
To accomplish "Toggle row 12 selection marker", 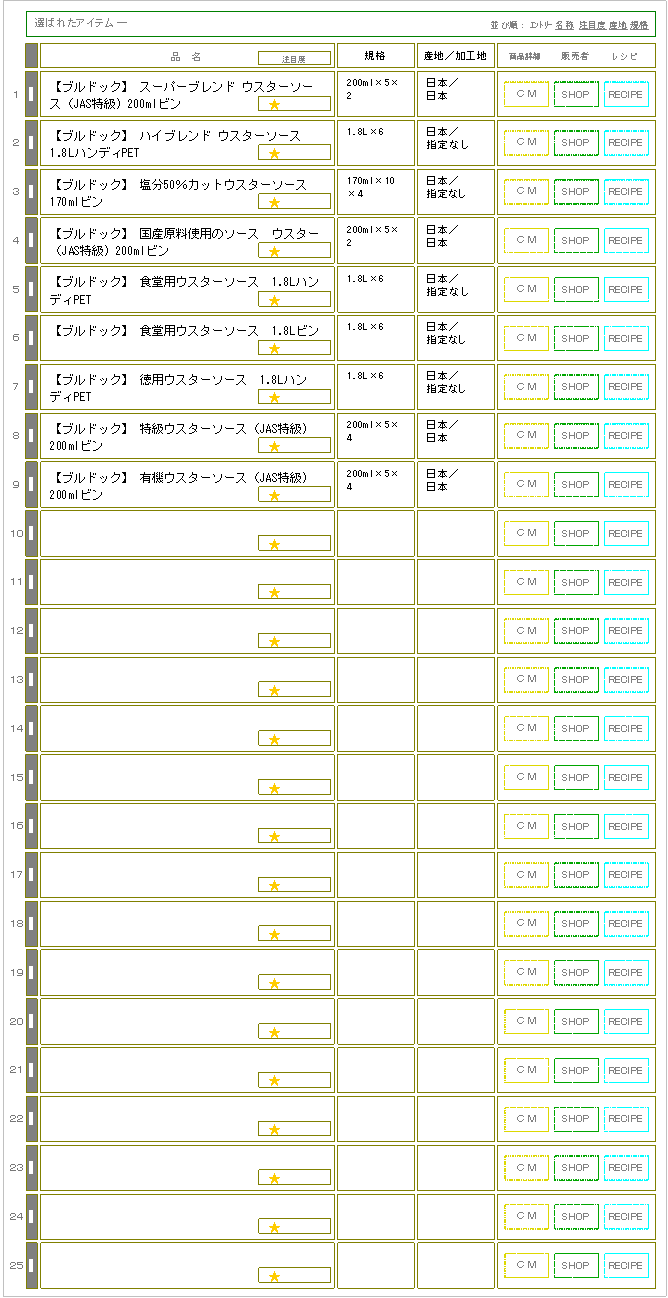I will (31, 631).
